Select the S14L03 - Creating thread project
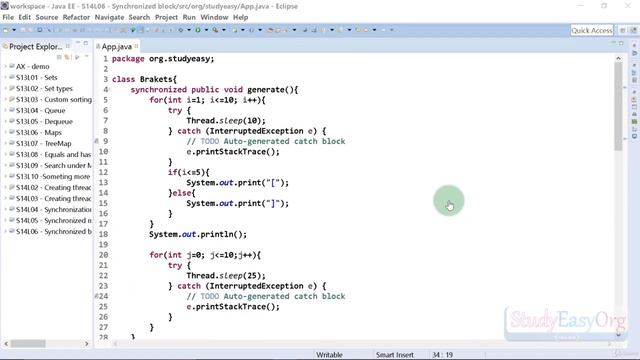 click(x=53, y=198)
